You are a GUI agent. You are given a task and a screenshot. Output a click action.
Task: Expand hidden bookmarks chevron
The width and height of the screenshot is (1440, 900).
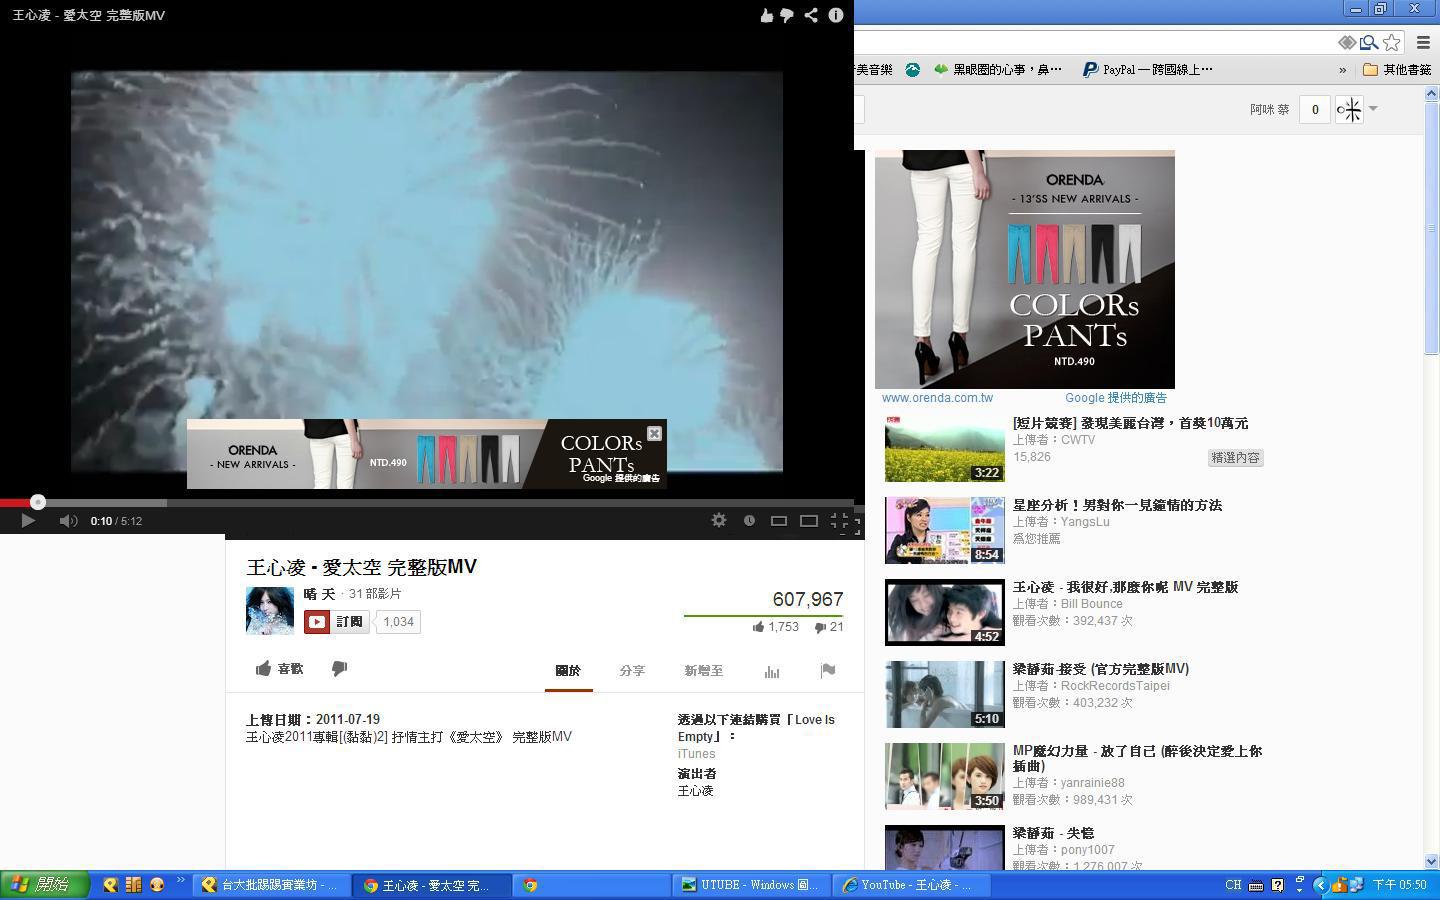pyautogui.click(x=1342, y=70)
